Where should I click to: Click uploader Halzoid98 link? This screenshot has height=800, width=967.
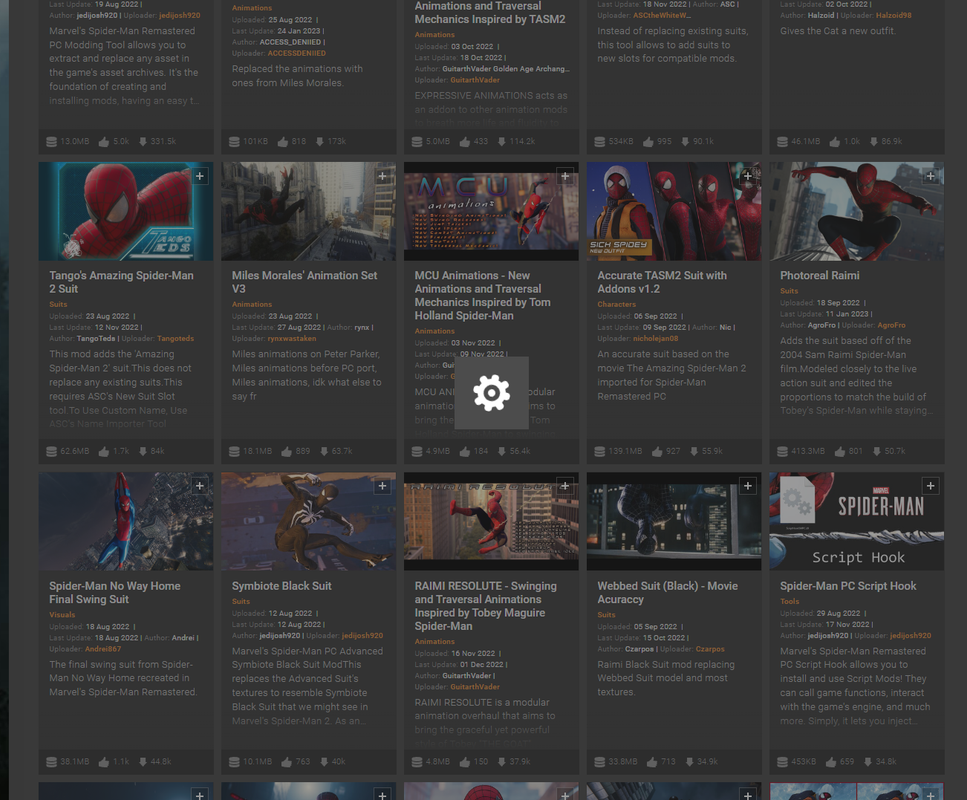coord(894,15)
